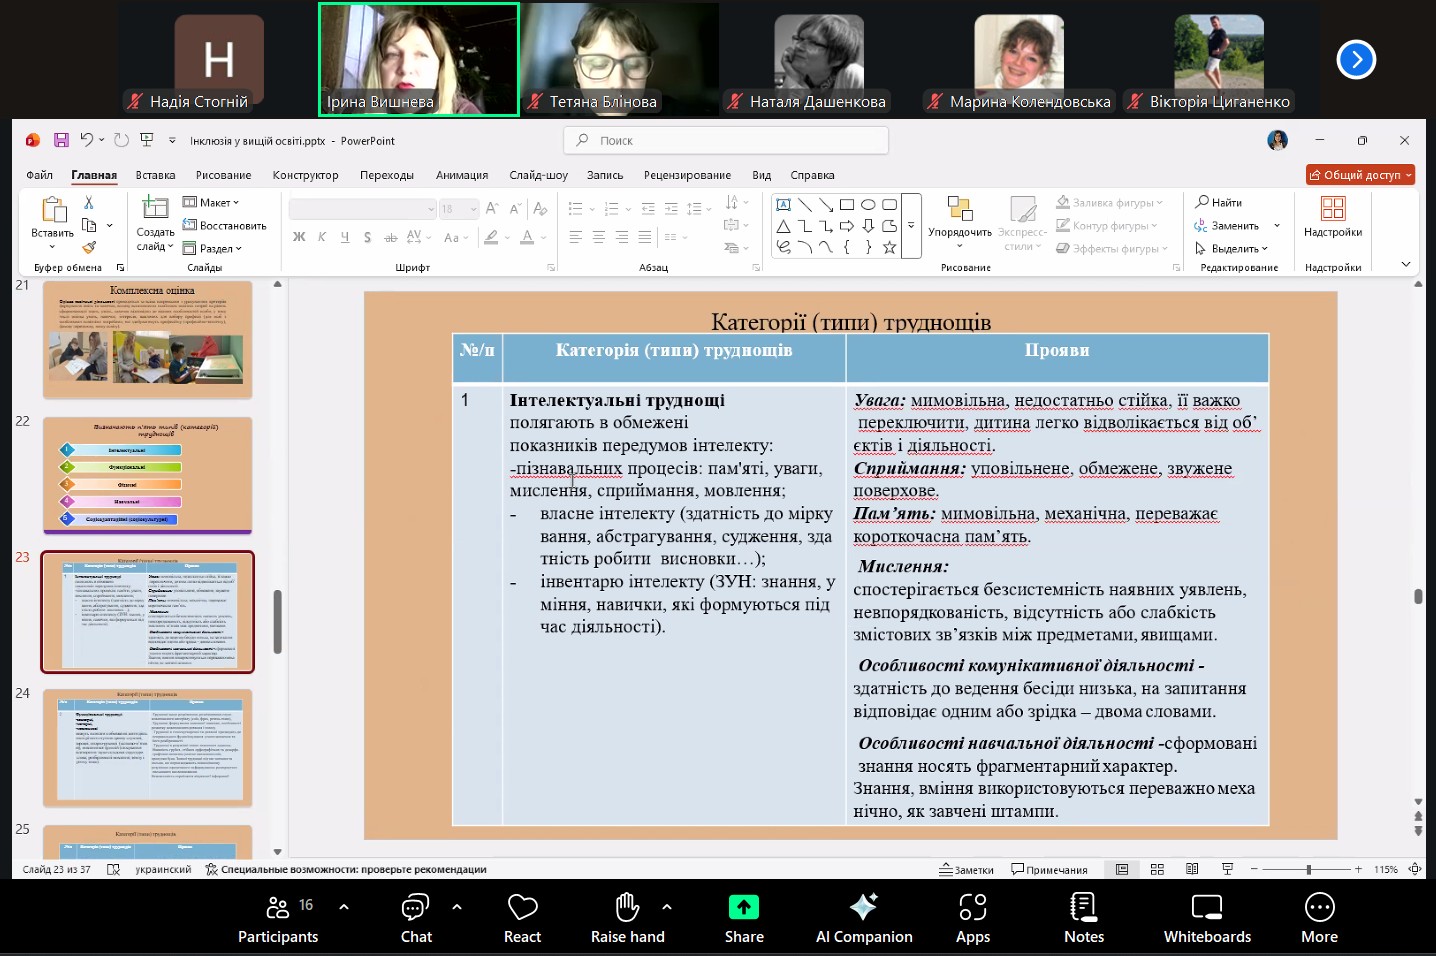Open the Zoom Notes icon

tap(1083, 907)
